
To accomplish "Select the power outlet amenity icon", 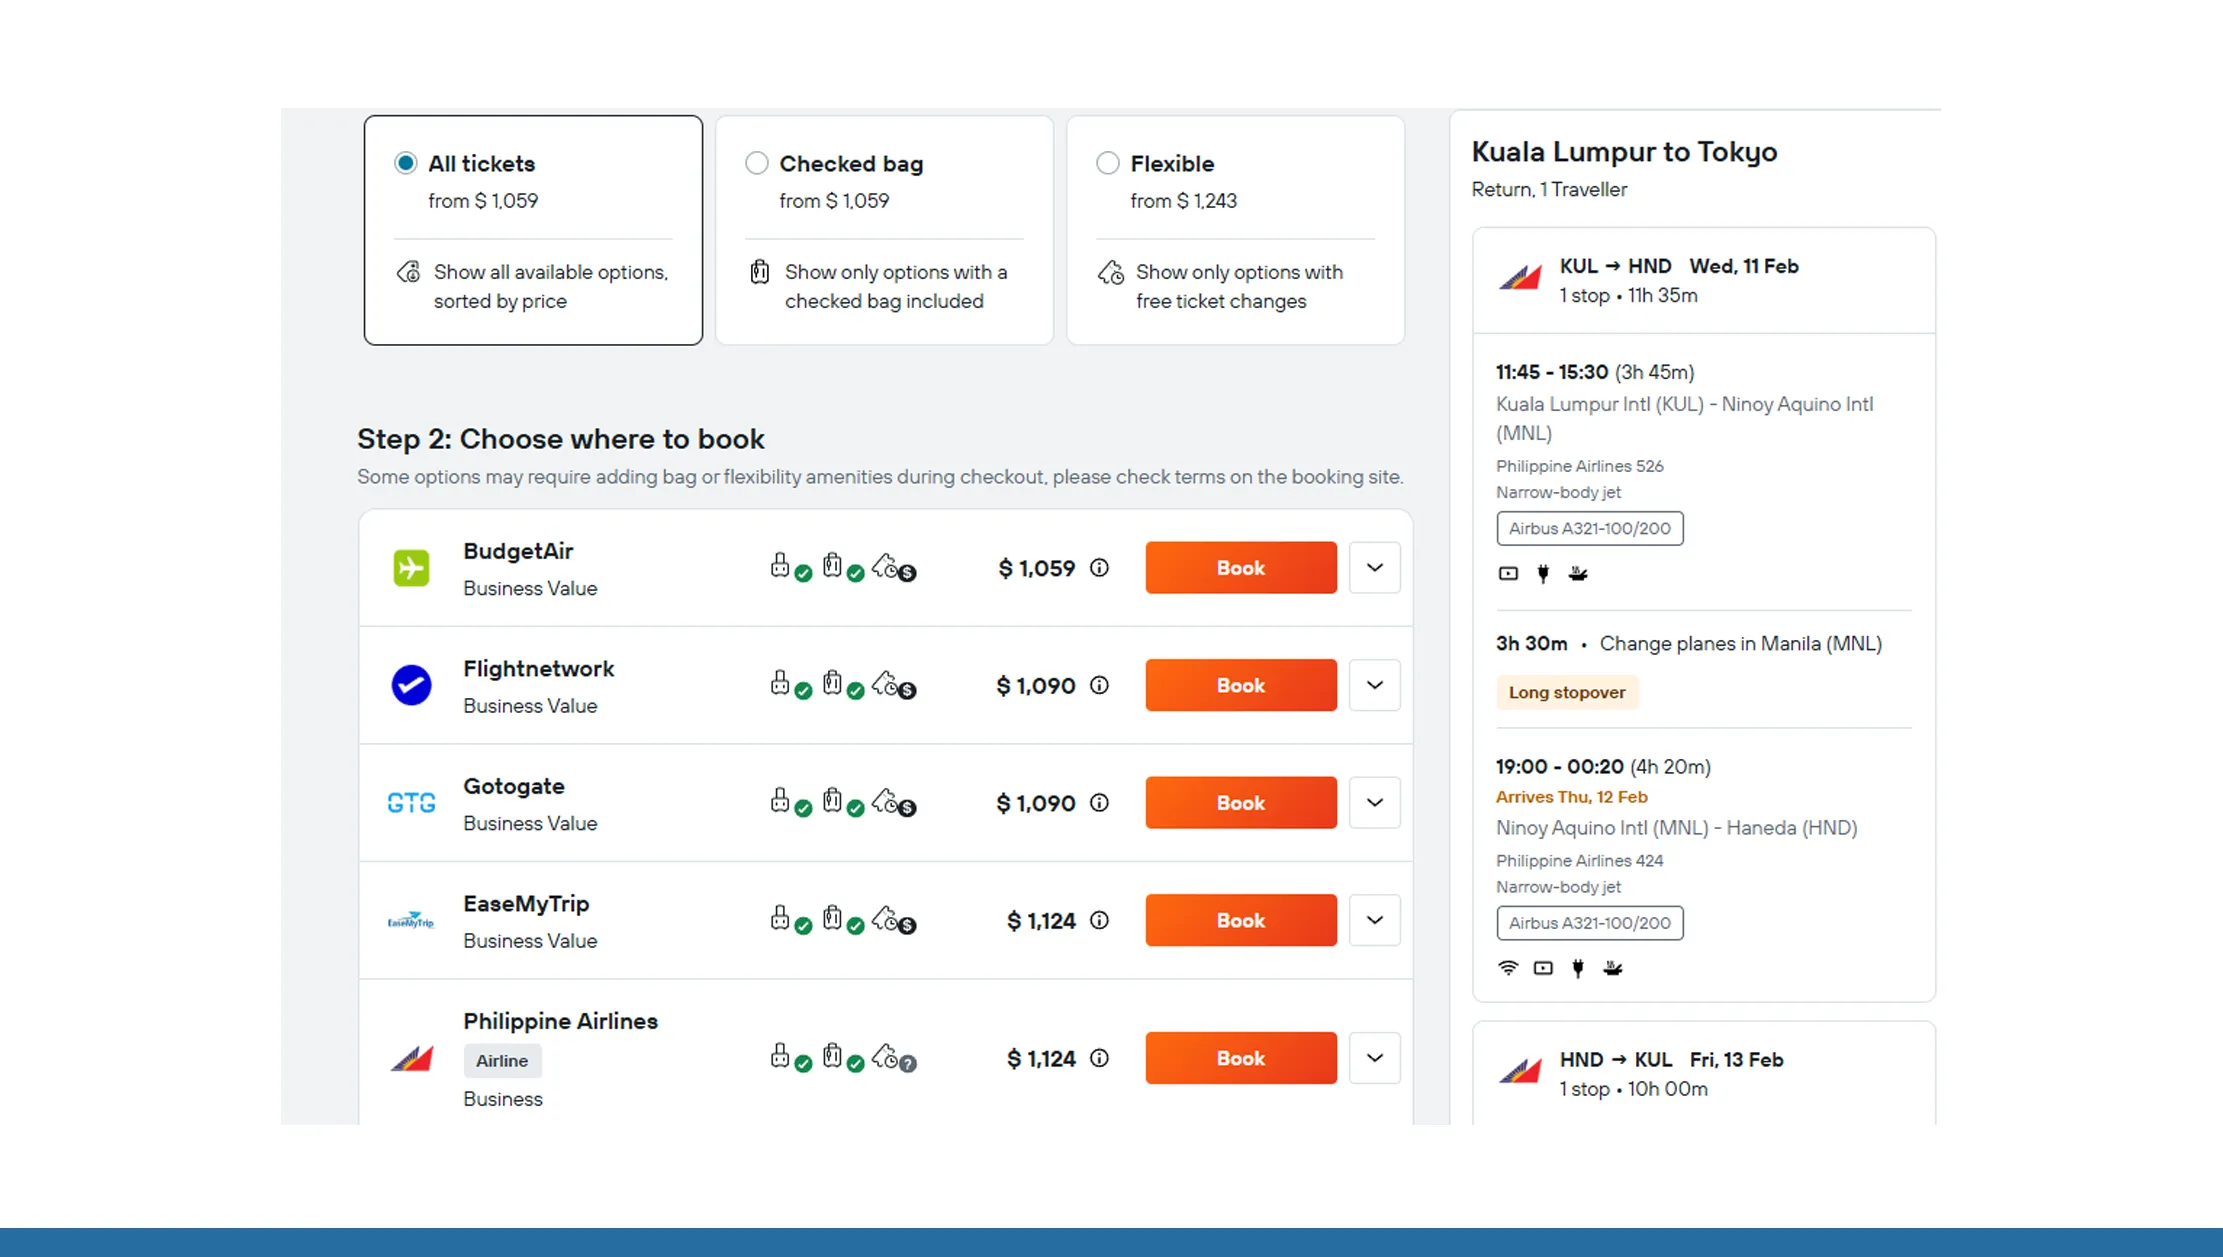I will point(1543,573).
